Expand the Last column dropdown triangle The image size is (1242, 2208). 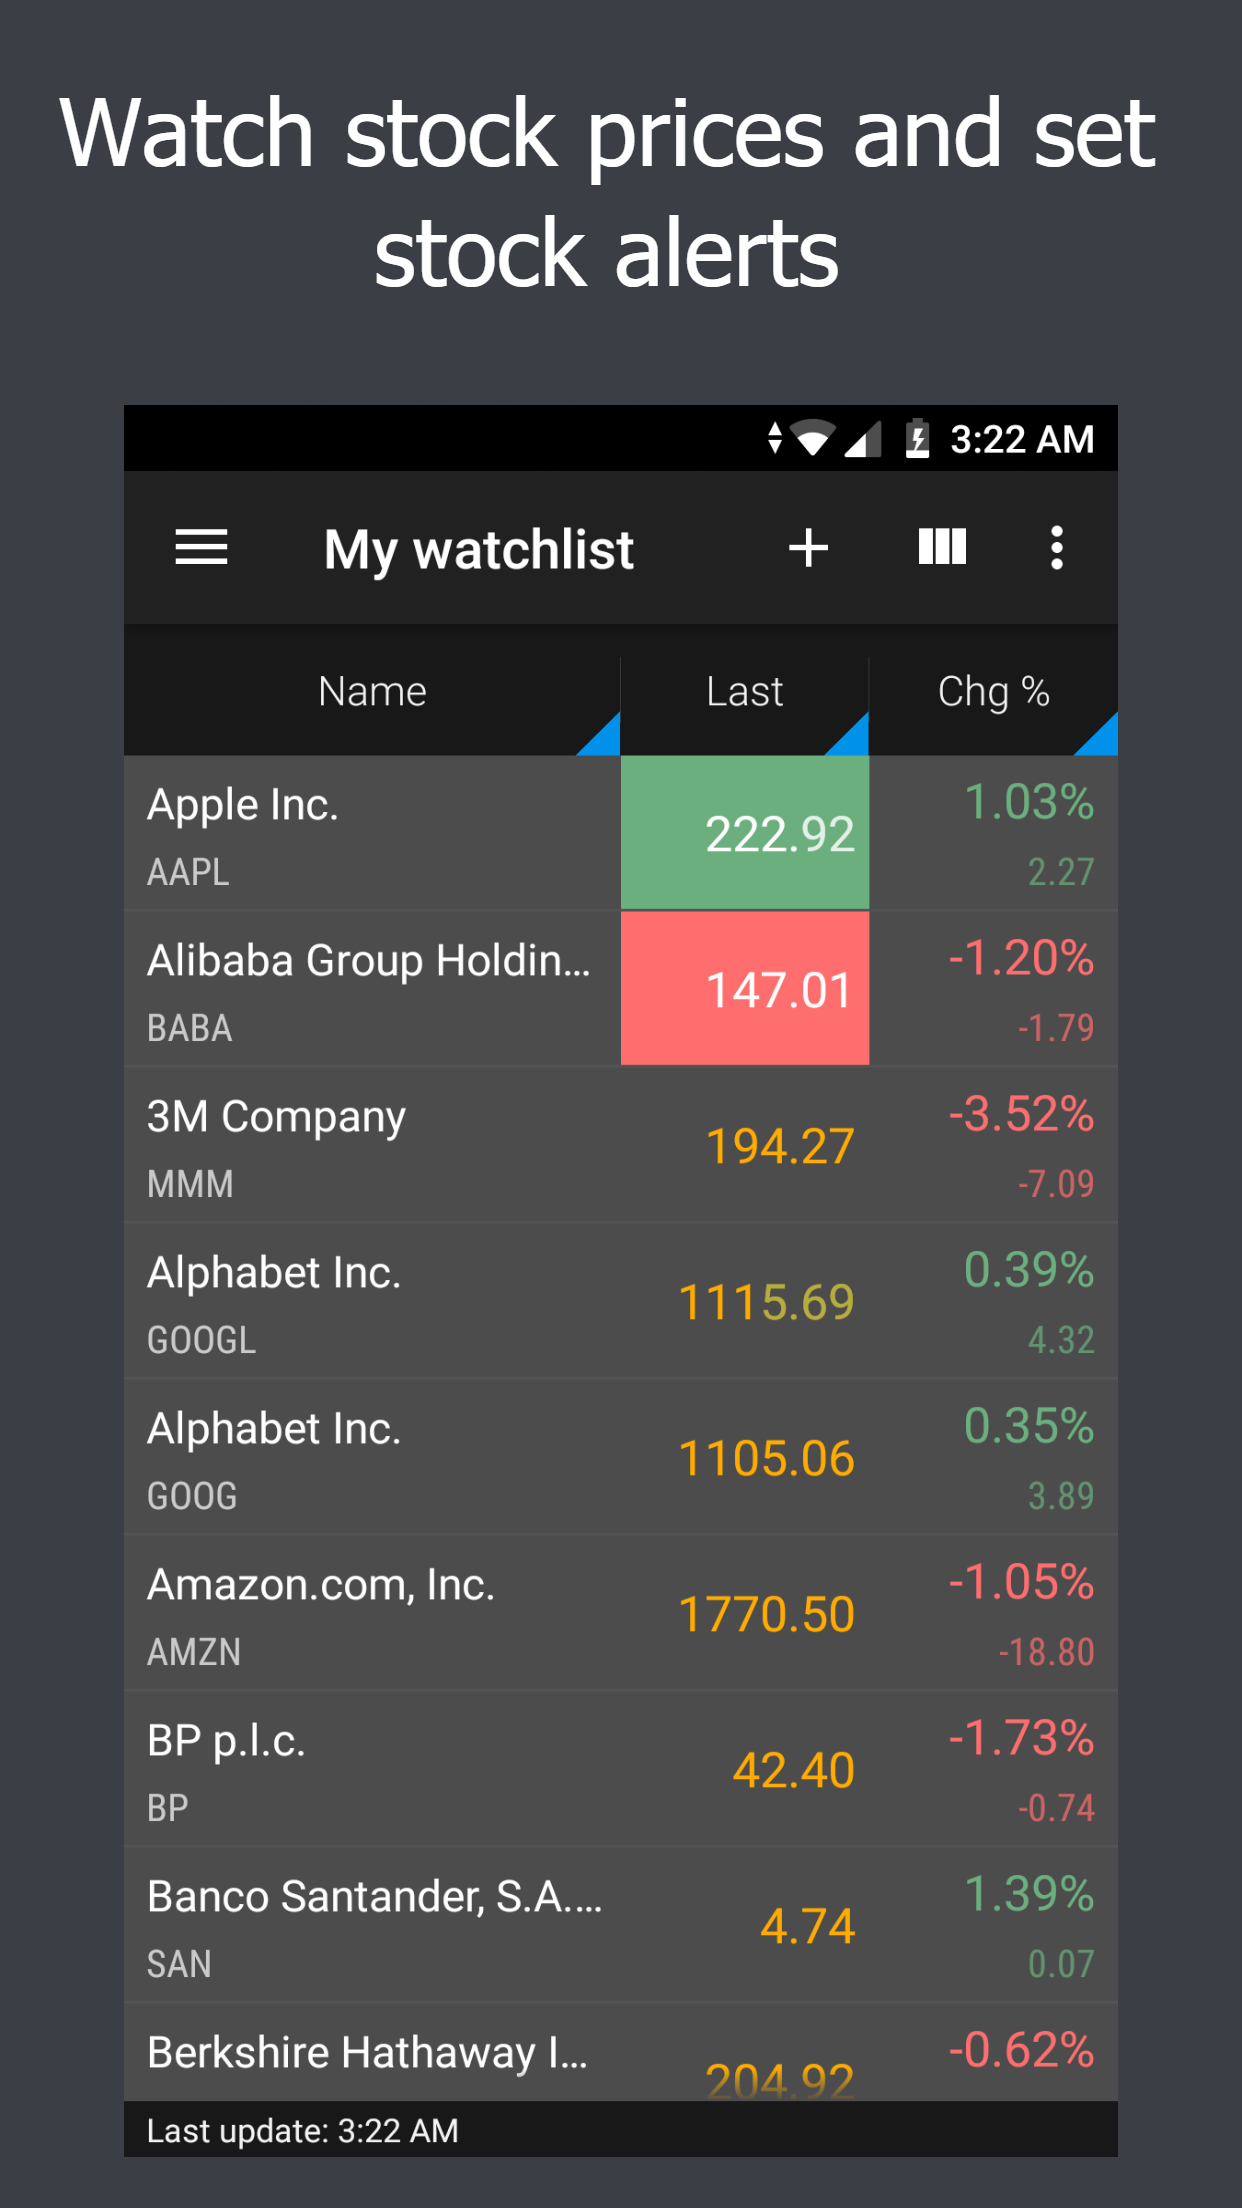(x=848, y=735)
